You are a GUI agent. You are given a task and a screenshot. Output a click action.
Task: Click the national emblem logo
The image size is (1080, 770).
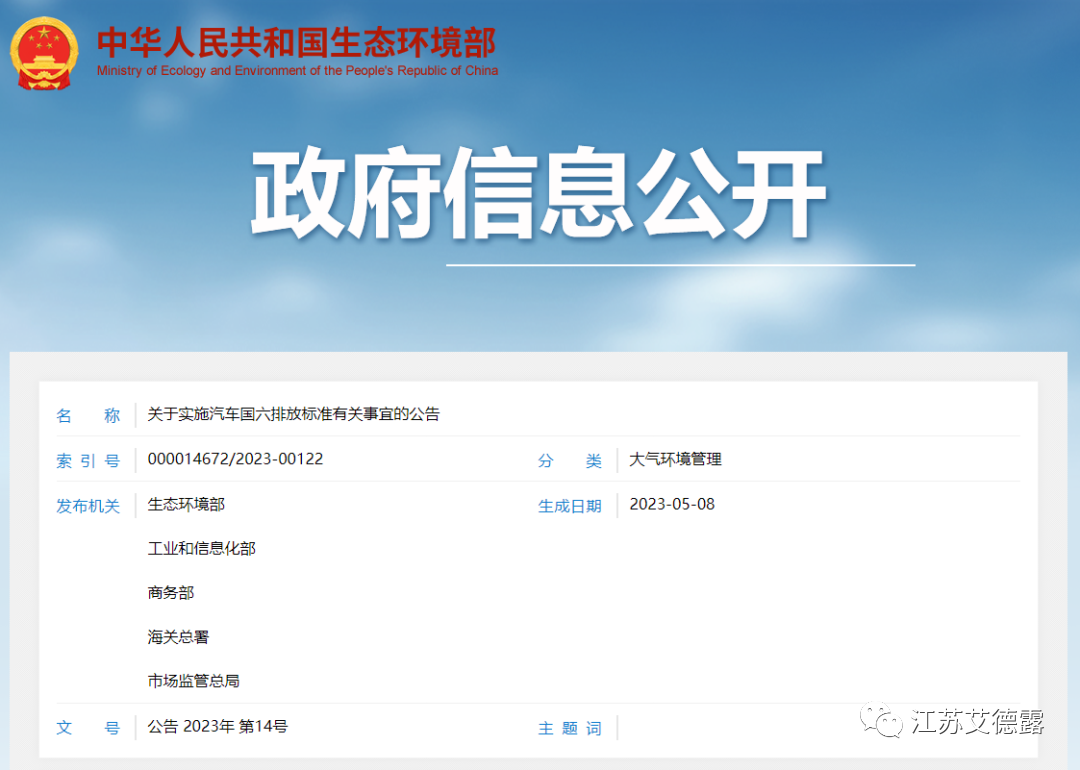tap(43, 52)
